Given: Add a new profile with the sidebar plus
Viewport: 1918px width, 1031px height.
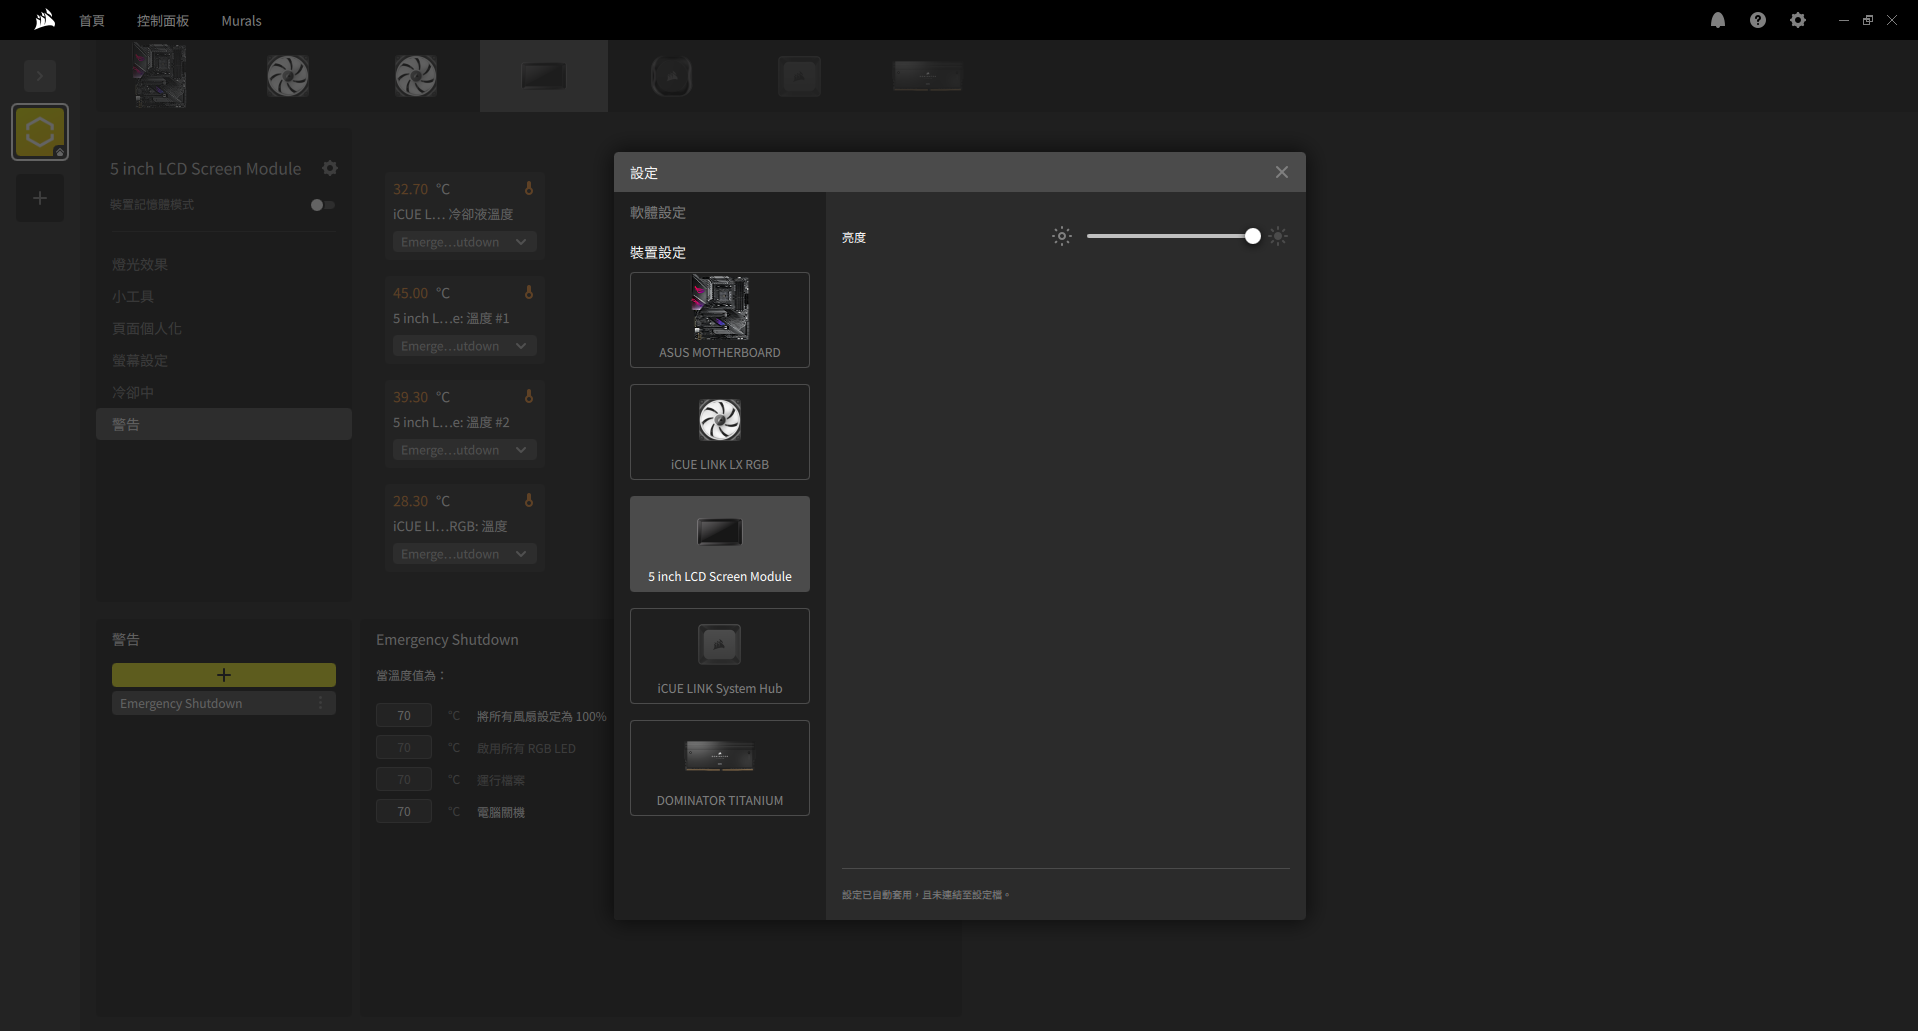Looking at the screenshot, I should pyautogui.click(x=40, y=198).
